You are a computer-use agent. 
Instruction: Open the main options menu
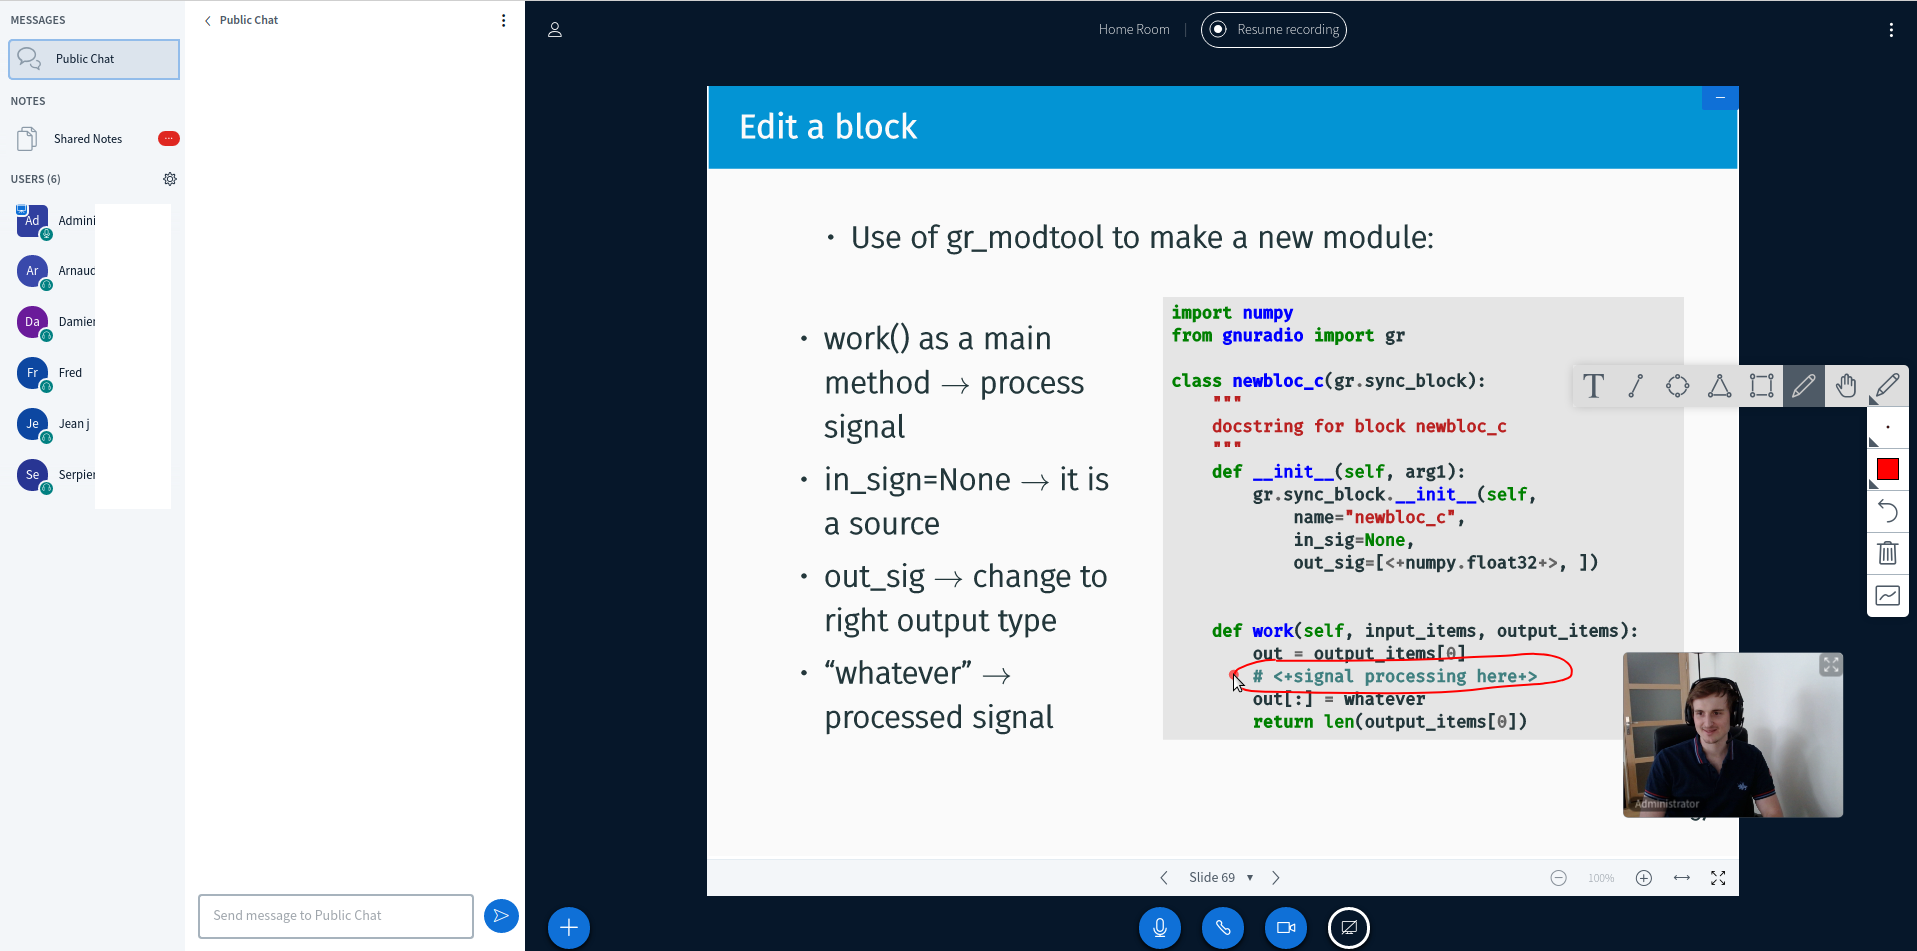click(x=1891, y=30)
